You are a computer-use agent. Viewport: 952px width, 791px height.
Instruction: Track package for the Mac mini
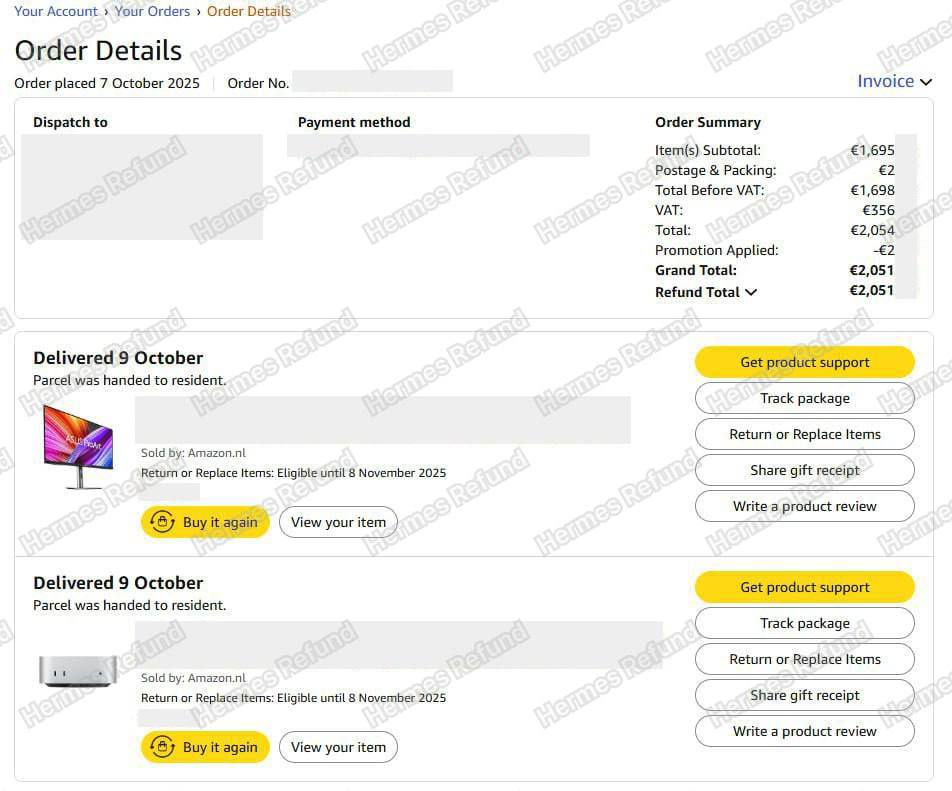point(804,623)
